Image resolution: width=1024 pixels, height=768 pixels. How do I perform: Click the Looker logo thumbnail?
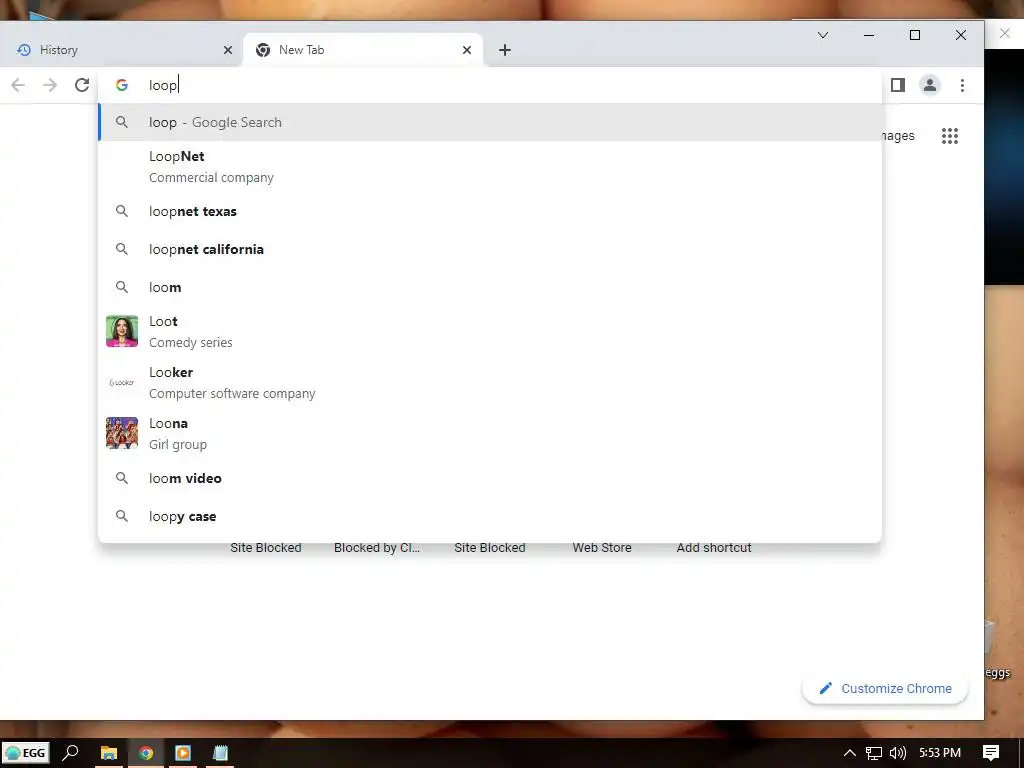coord(122,383)
